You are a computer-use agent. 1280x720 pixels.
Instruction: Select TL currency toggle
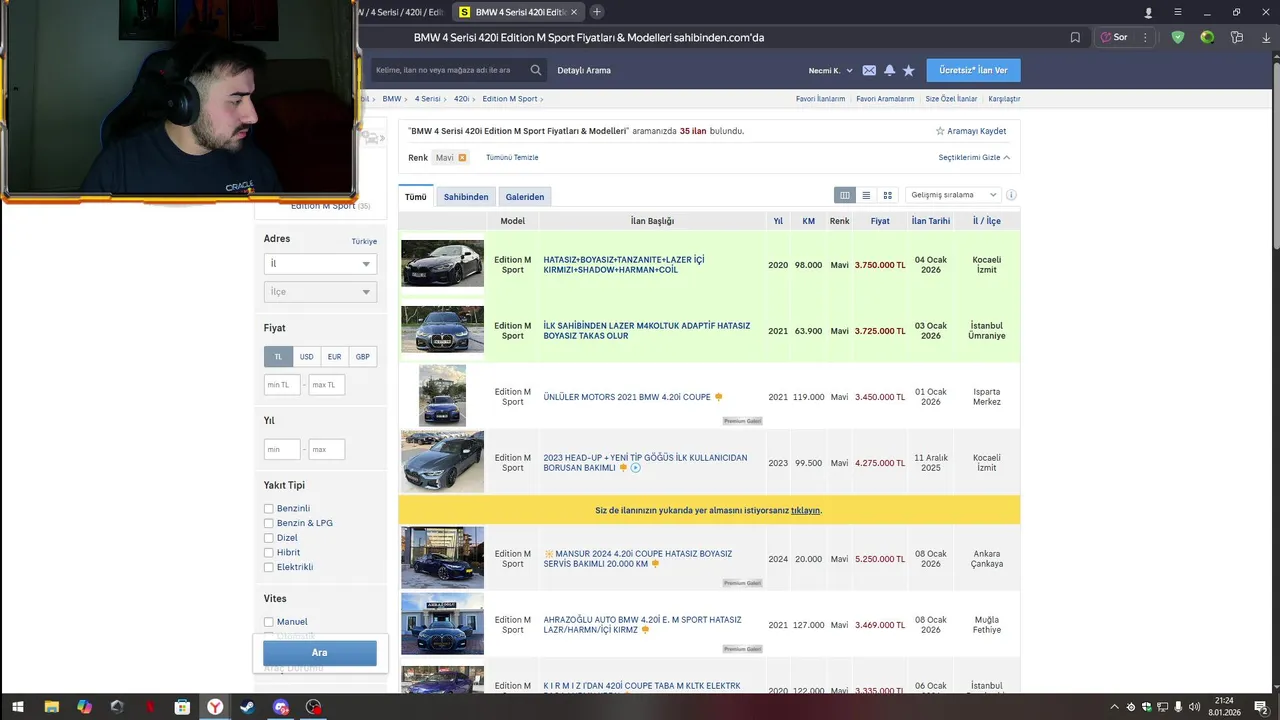[x=278, y=356]
